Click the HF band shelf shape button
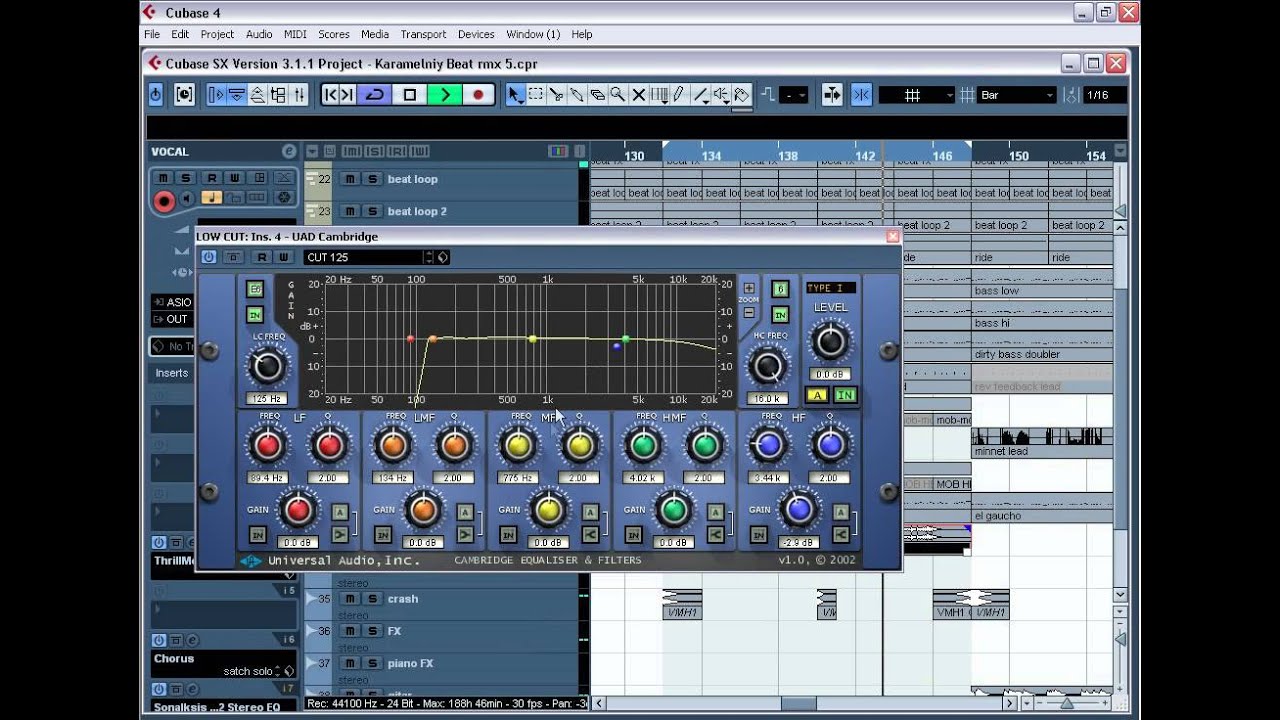 pos(840,535)
